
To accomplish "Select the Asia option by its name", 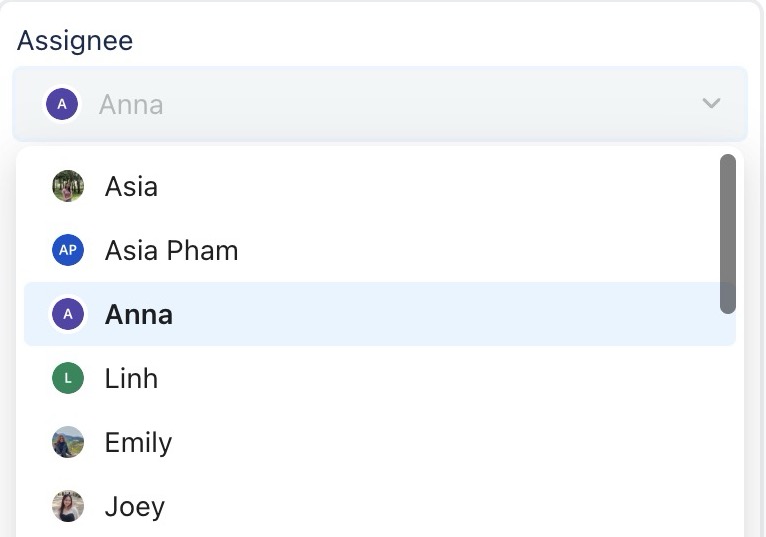I will click(x=131, y=187).
